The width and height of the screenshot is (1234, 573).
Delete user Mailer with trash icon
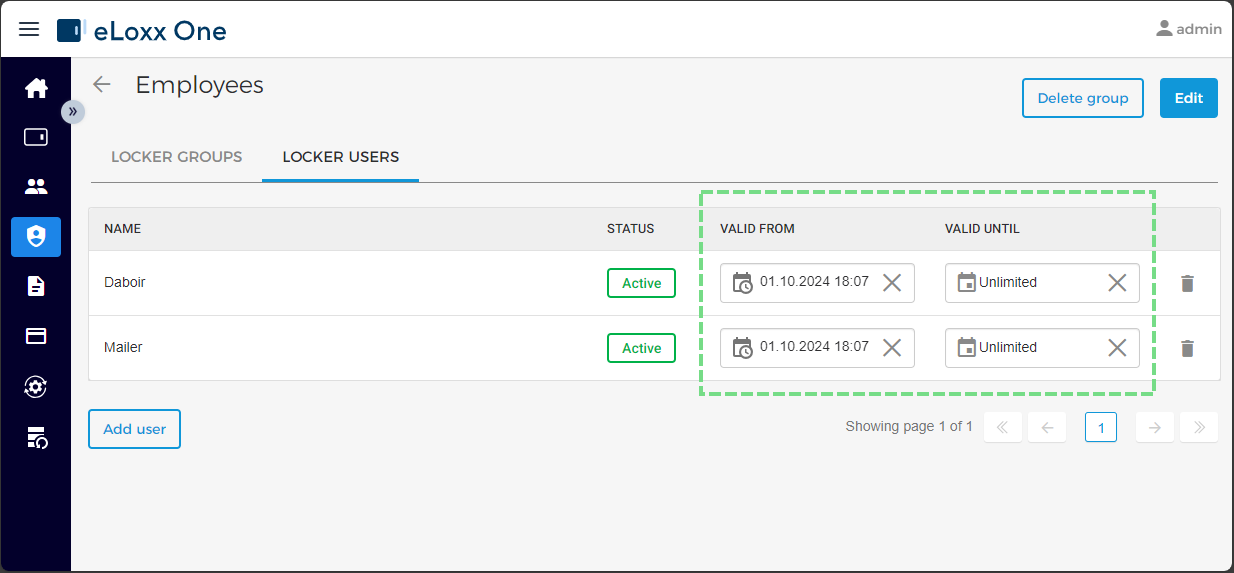click(1187, 348)
